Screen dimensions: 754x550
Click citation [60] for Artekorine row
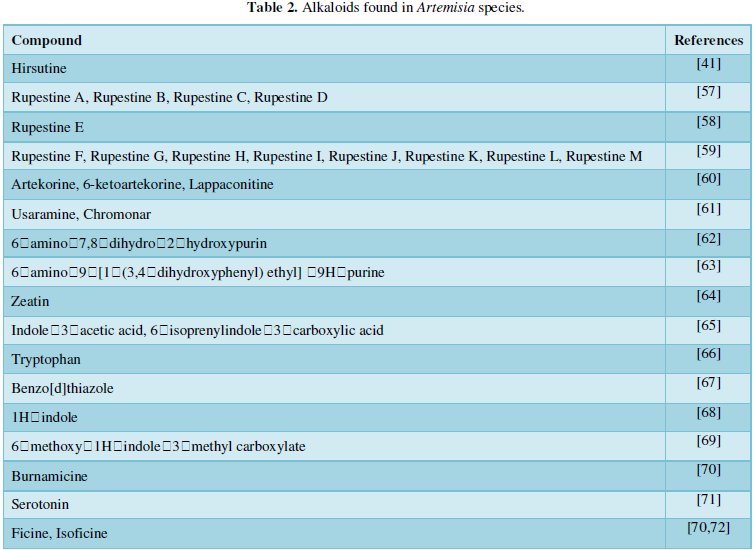pos(709,179)
